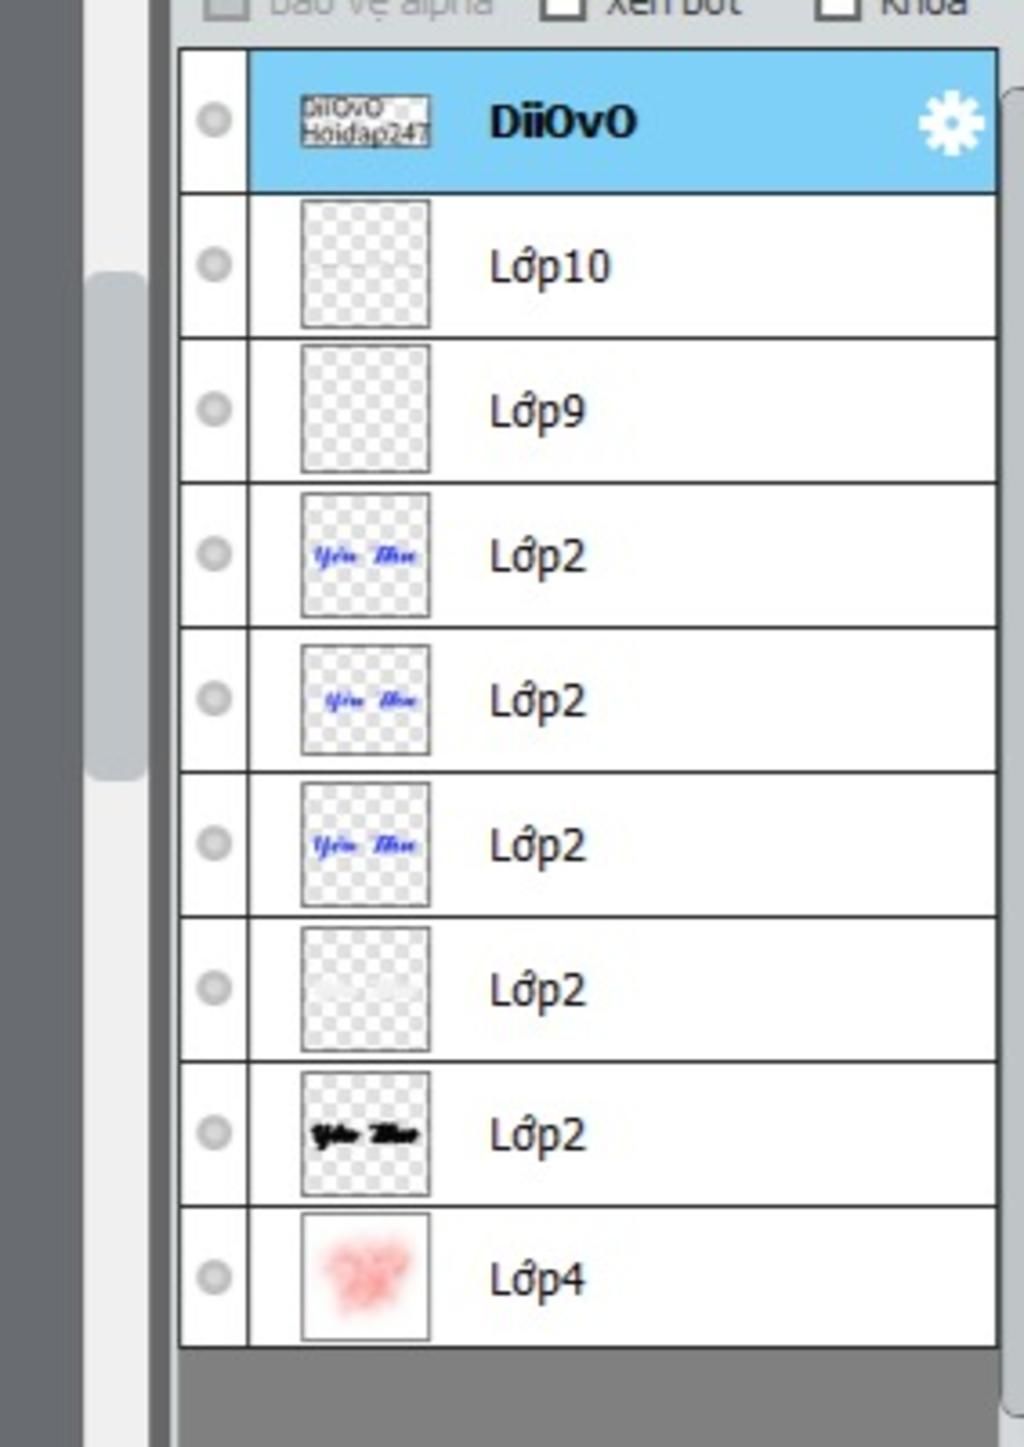Select the Lớp9 layer

(x=622, y=411)
